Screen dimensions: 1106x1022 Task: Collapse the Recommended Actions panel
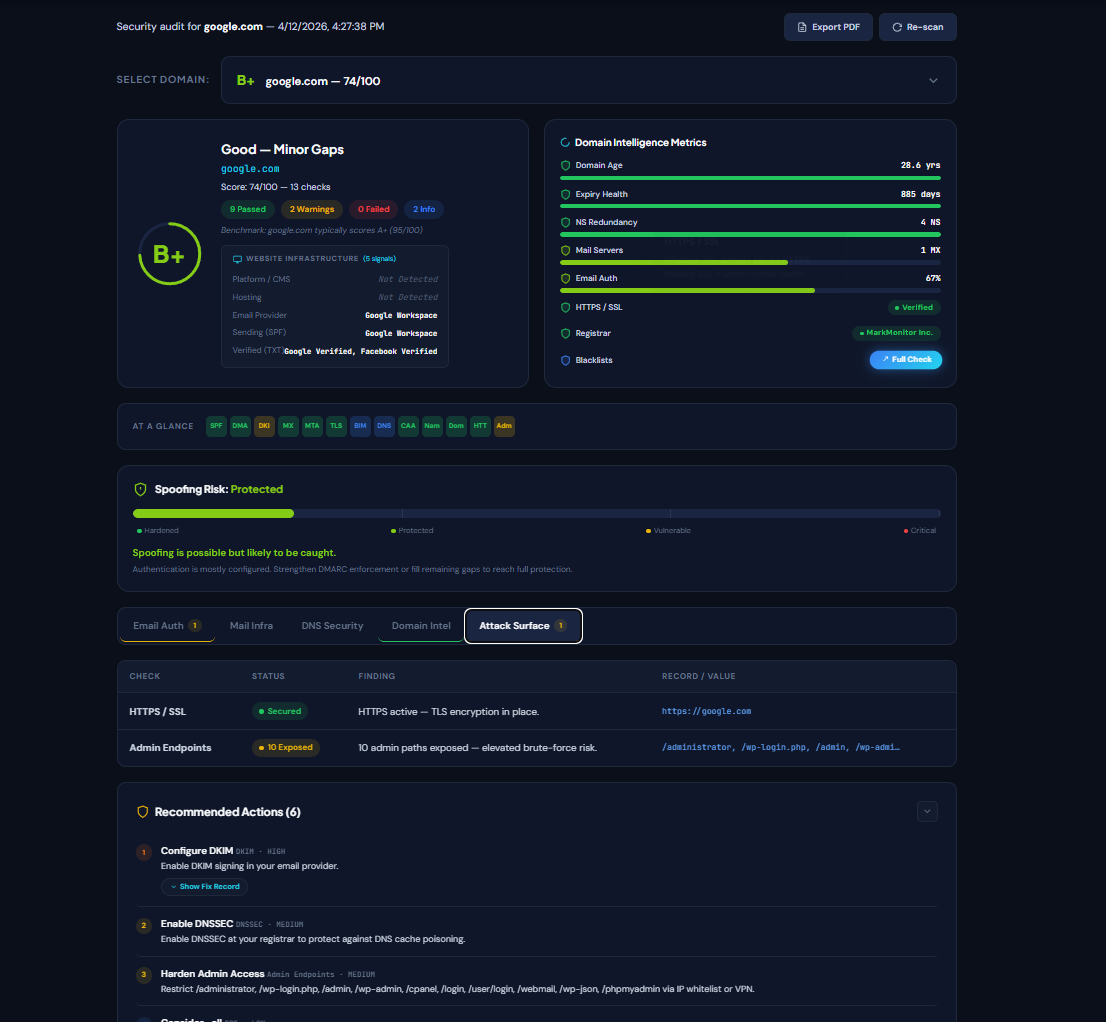(927, 811)
